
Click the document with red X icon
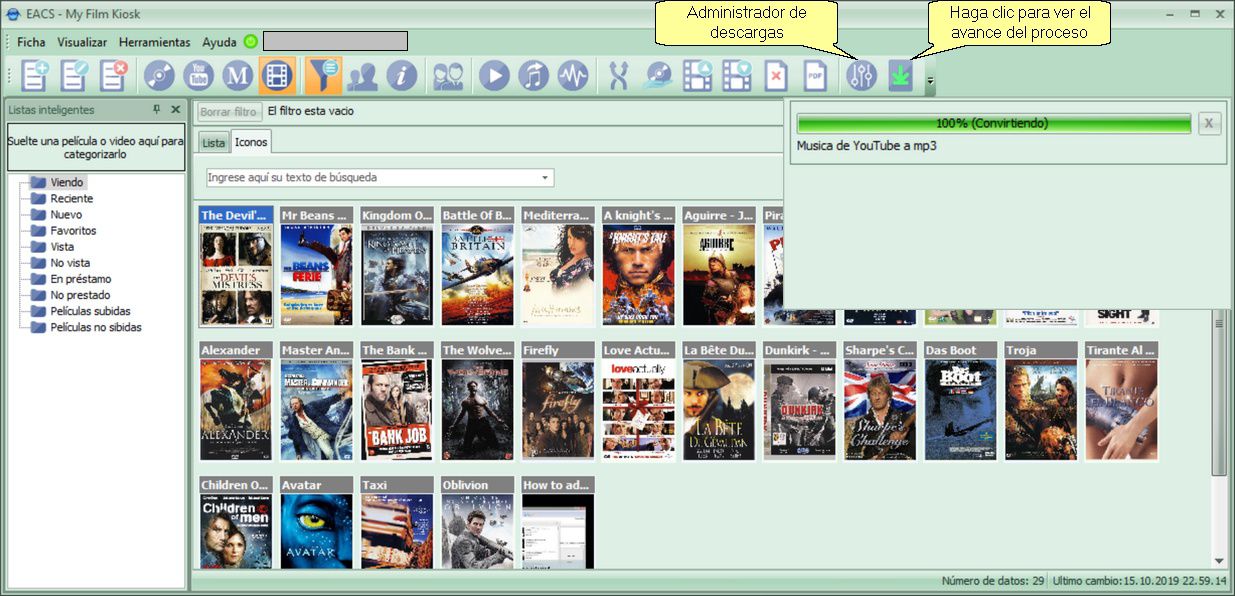pyautogui.click(x=776, y=76)
